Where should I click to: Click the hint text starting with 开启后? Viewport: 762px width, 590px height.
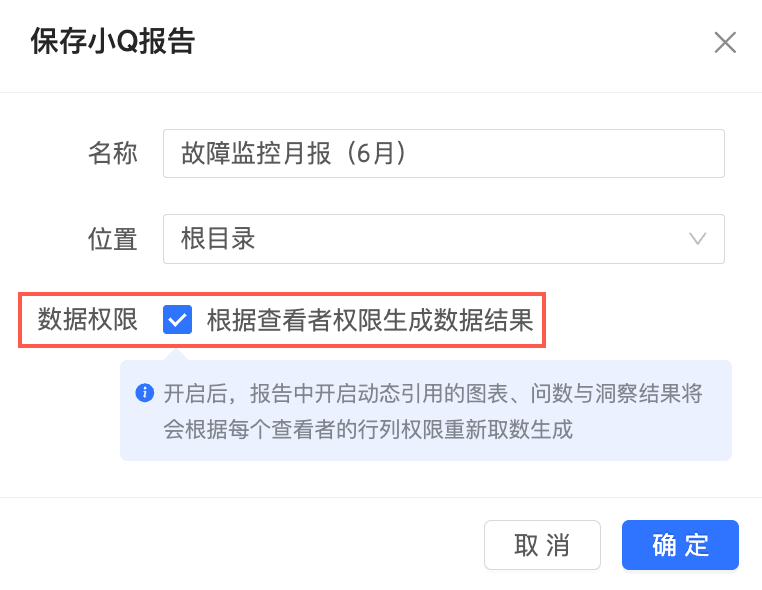(433, 393)
